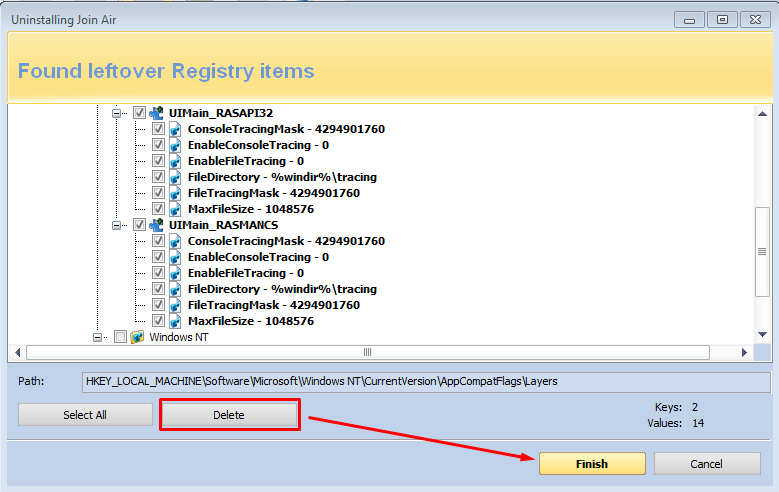Collapse the UIMain_RASAPI32 tree node

[116, 113]
